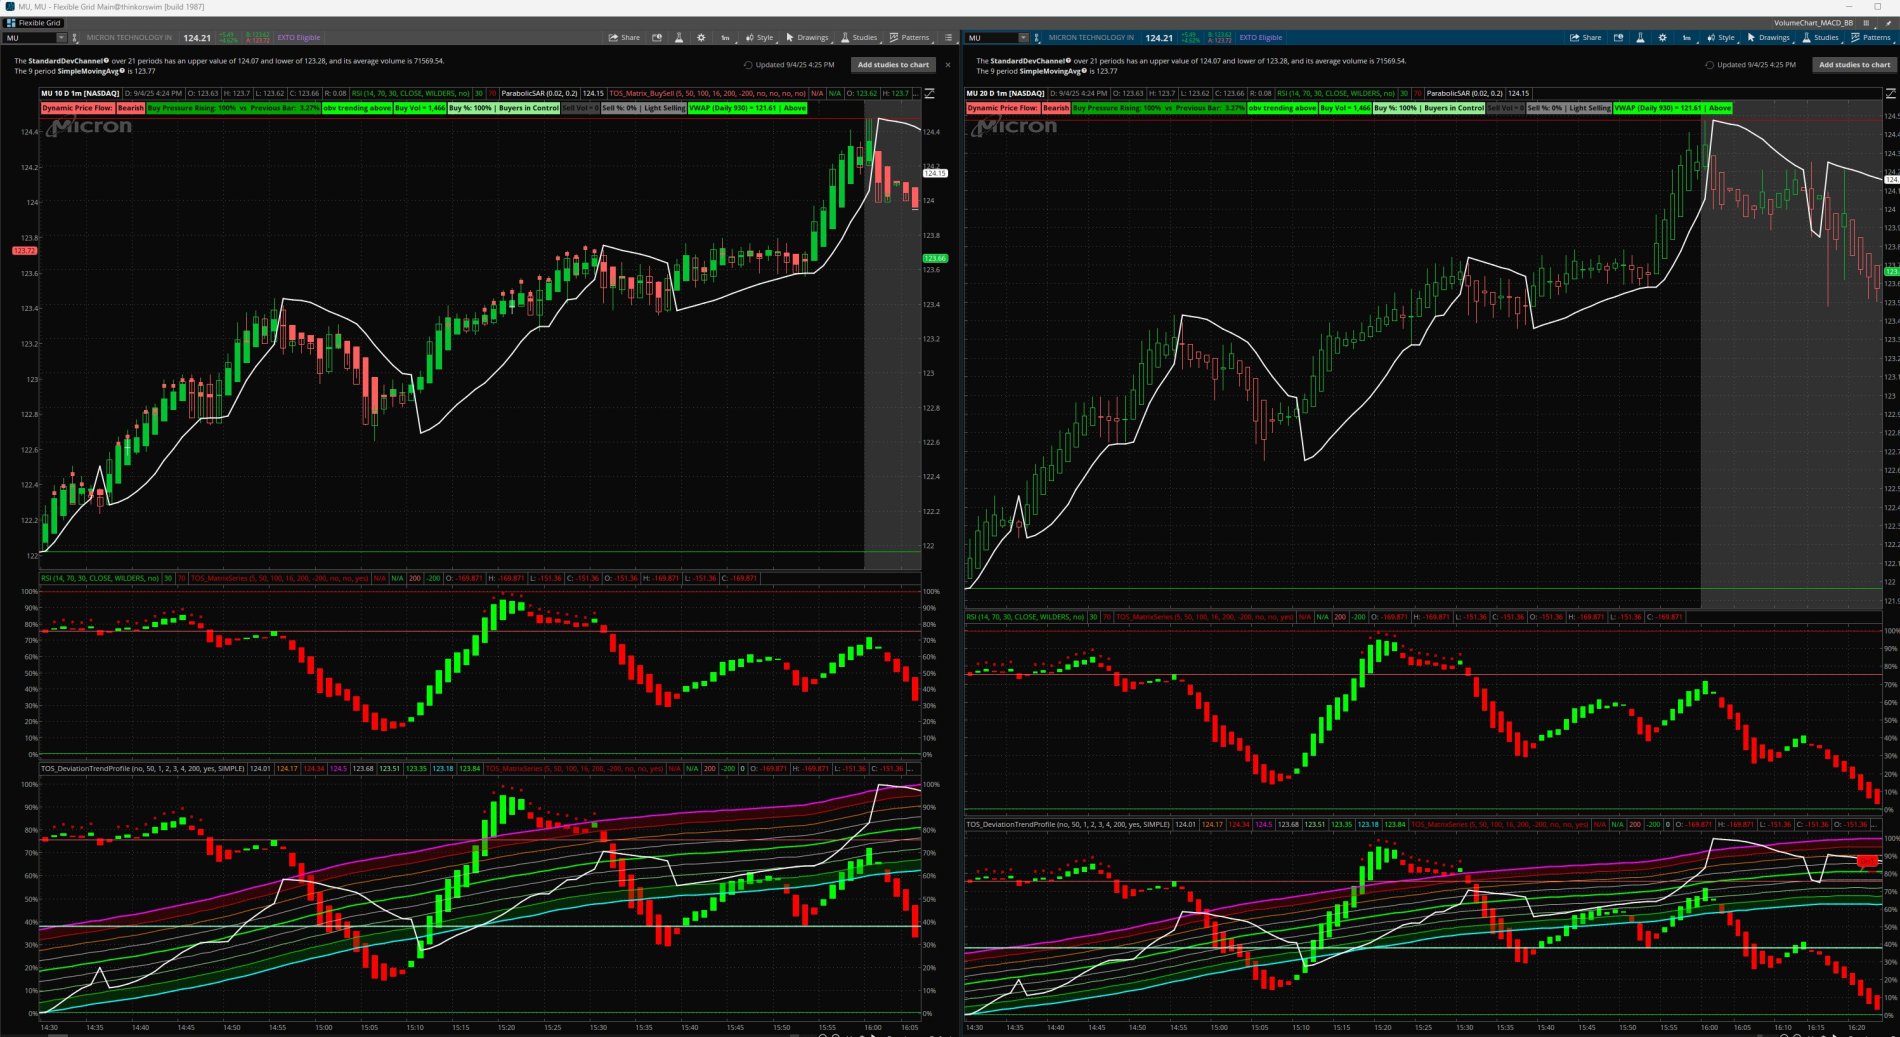Click the right chart MU symbol input field
1900x1037 pixels.
click(992, 38)
